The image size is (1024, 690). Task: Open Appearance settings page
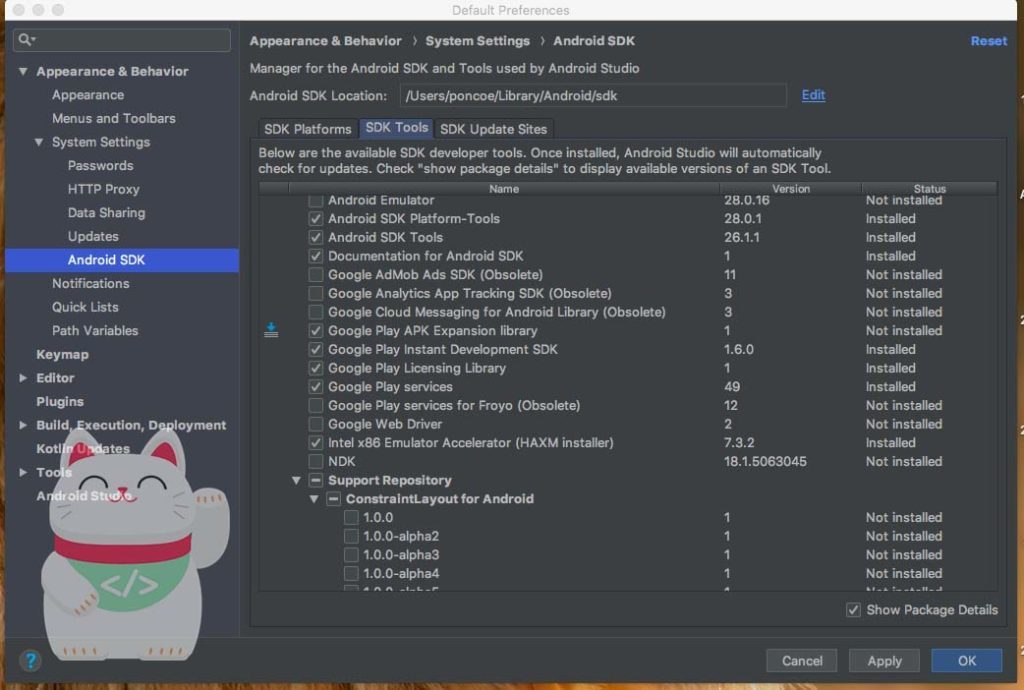(88, 95)
